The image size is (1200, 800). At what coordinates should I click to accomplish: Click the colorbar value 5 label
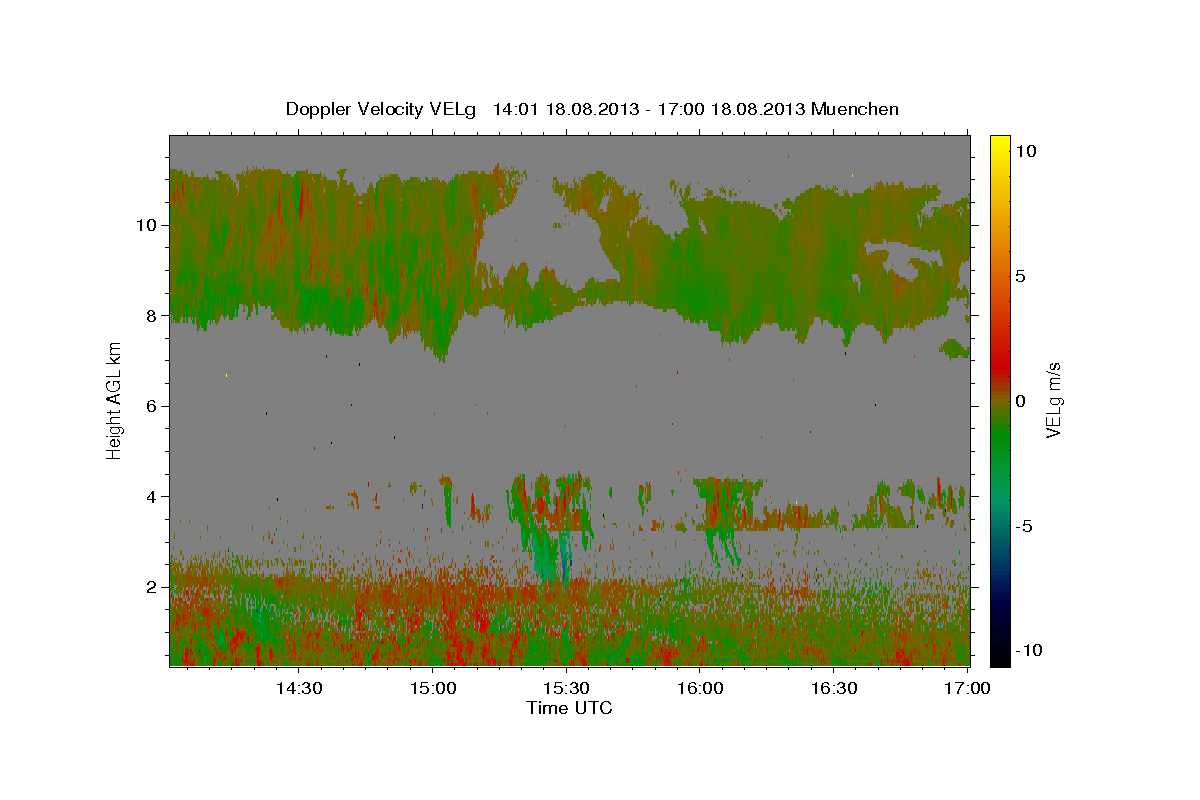pyautogui.click(x=1019, y=276)
